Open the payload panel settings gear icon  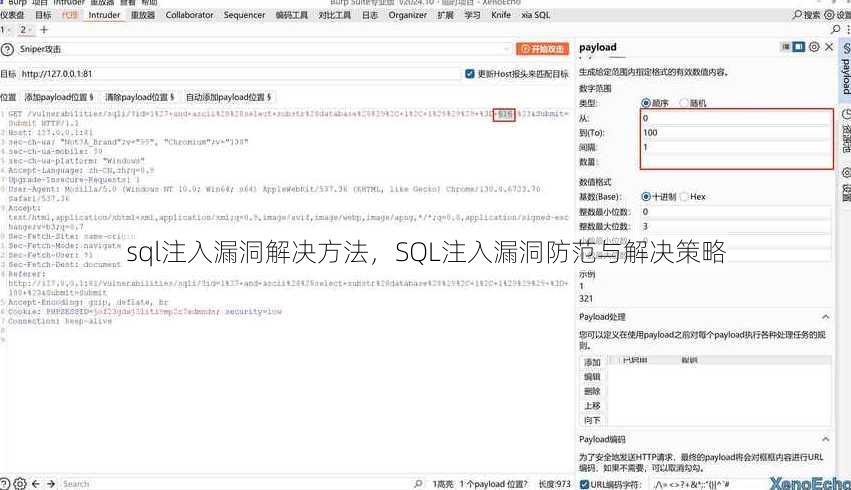pyautogui.click(x=814, y=47)
